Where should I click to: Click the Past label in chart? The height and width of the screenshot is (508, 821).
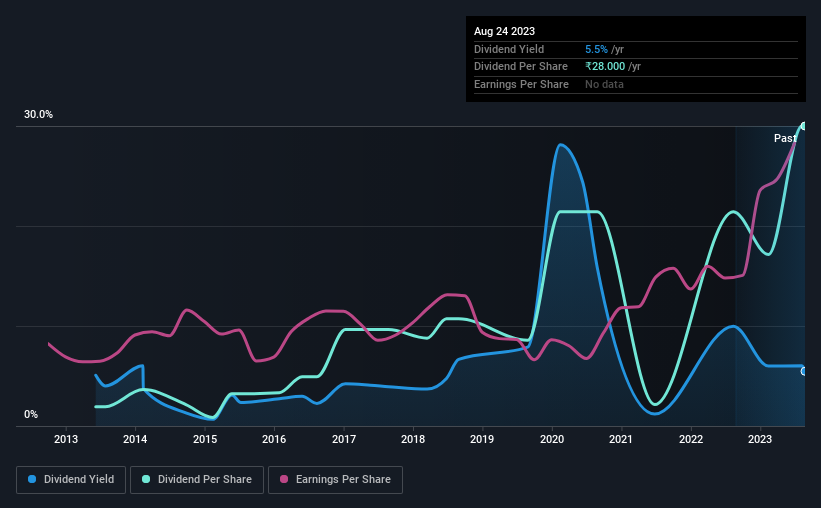785,138
